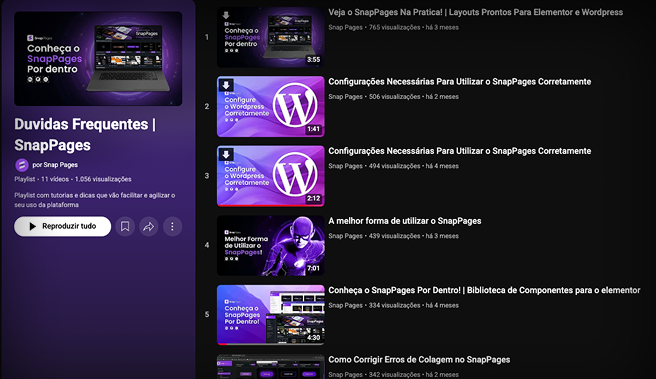Open 'Veja o SnapPages Na Pratica!' video title
Screen dimensions: 656x379
click(475, 12)
